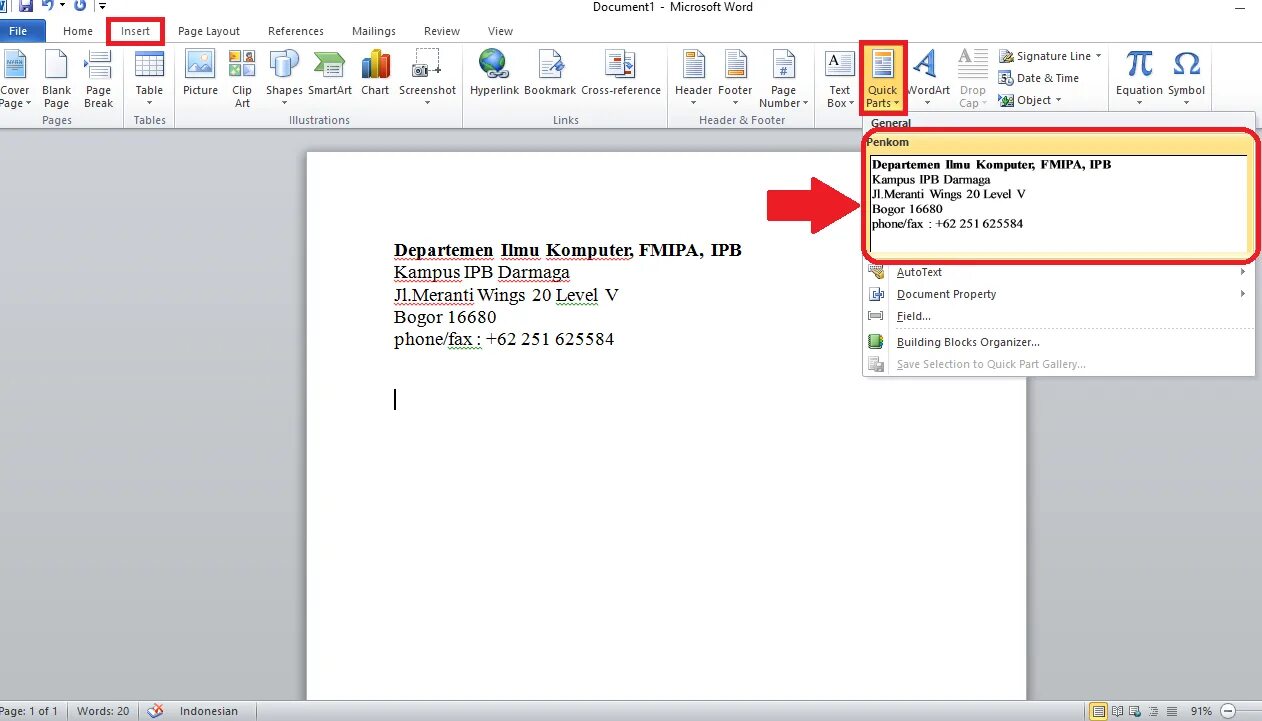Choose Field... from Quick Parts menu
1262x721 pixels.
click(1058, 316)
